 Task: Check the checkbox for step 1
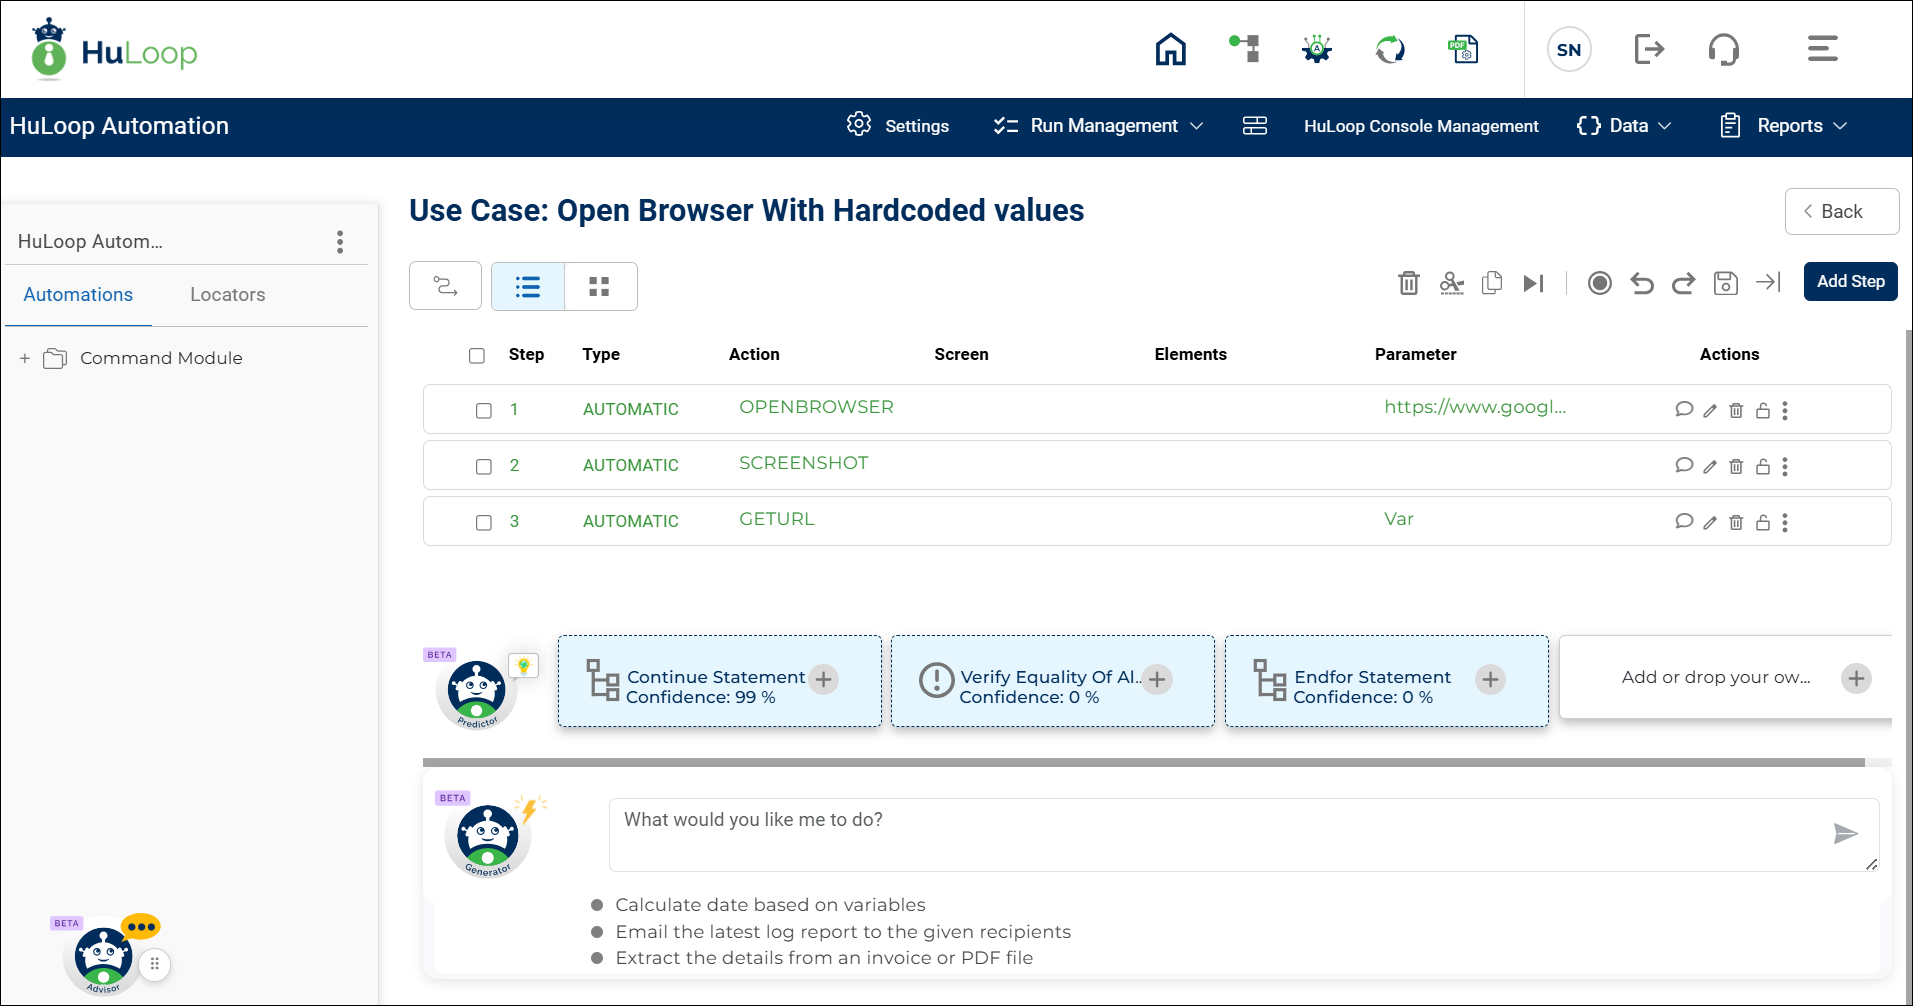484,410
